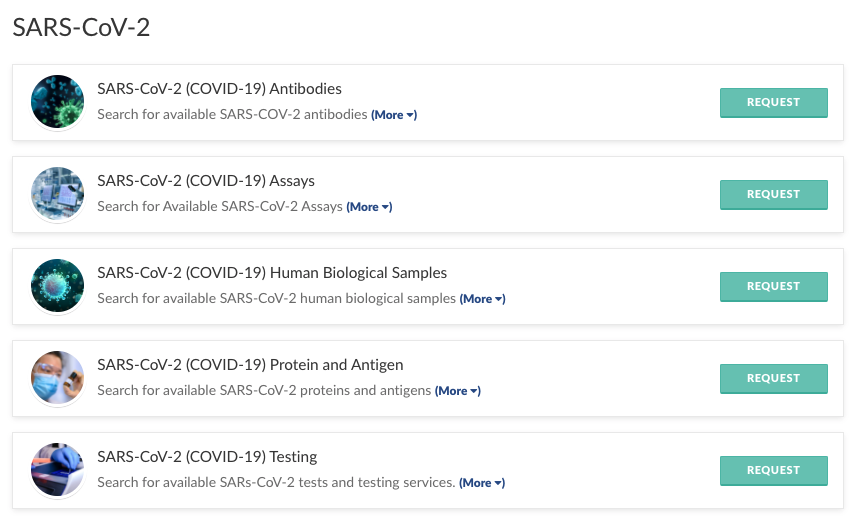Expand More under Protein and Antigen

pyautogui.click(x=458, y=391)
